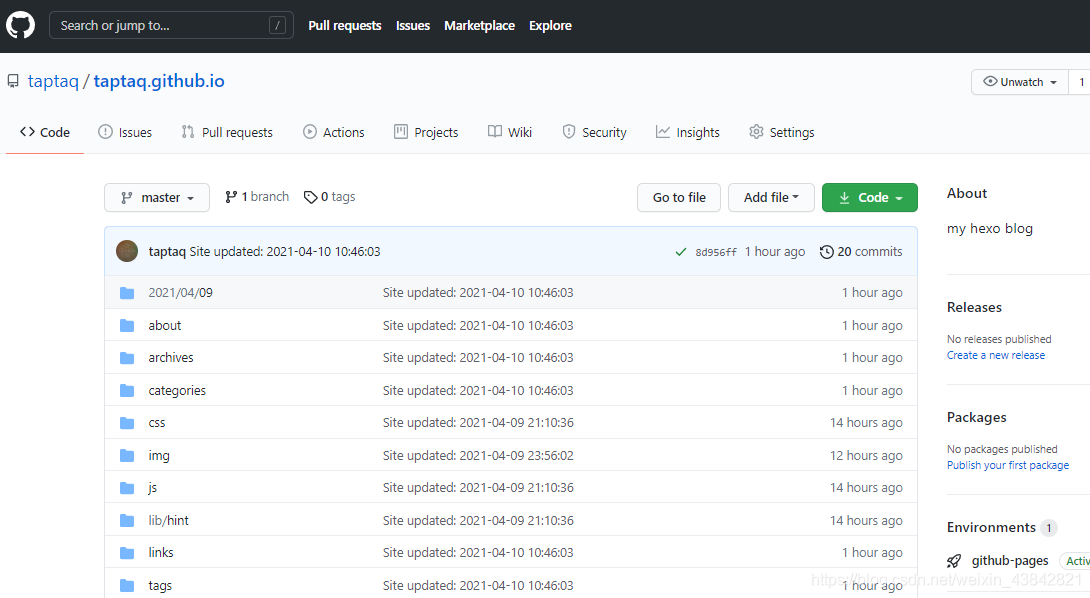The width and height of the screenshot is (1090, 598).
Task: Open the categories folder
Action: tap(177, 390)
